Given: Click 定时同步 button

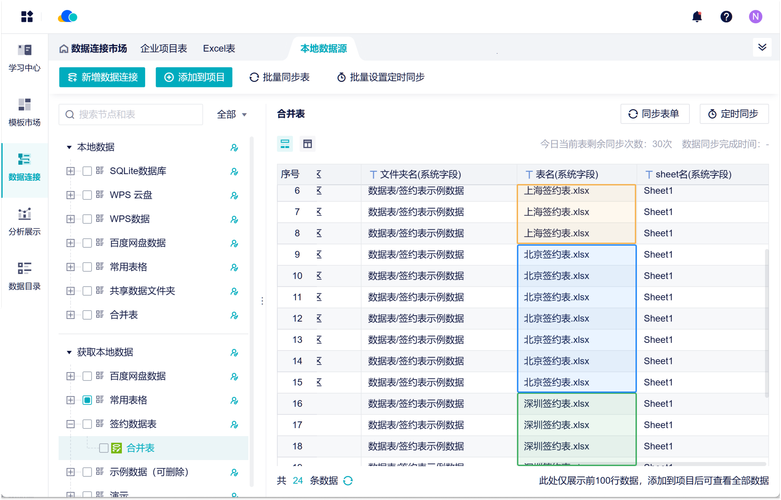Looking at the screenshot, I should tap(734, 114).
